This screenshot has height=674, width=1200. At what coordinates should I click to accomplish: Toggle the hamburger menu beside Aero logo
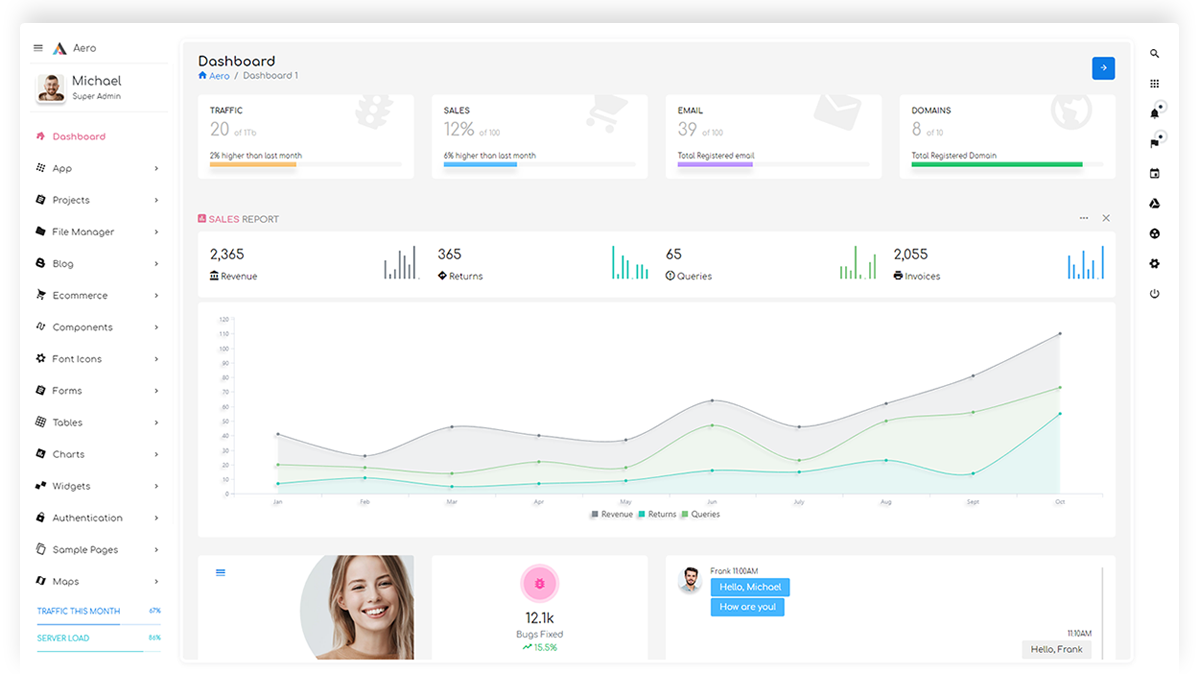tap(38, 48)
